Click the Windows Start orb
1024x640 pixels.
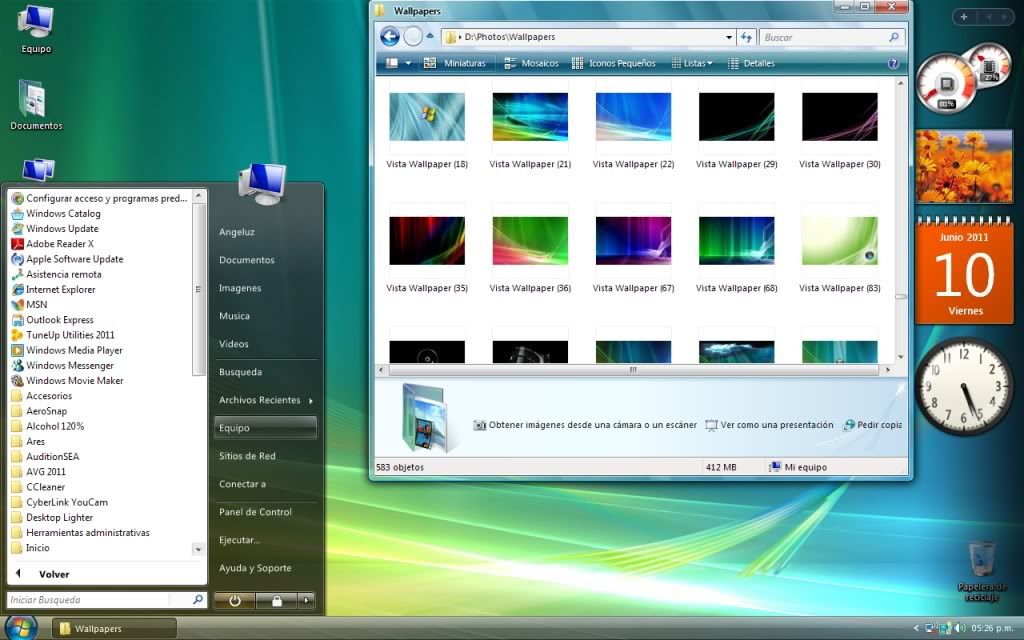click(x=21, y=628)
